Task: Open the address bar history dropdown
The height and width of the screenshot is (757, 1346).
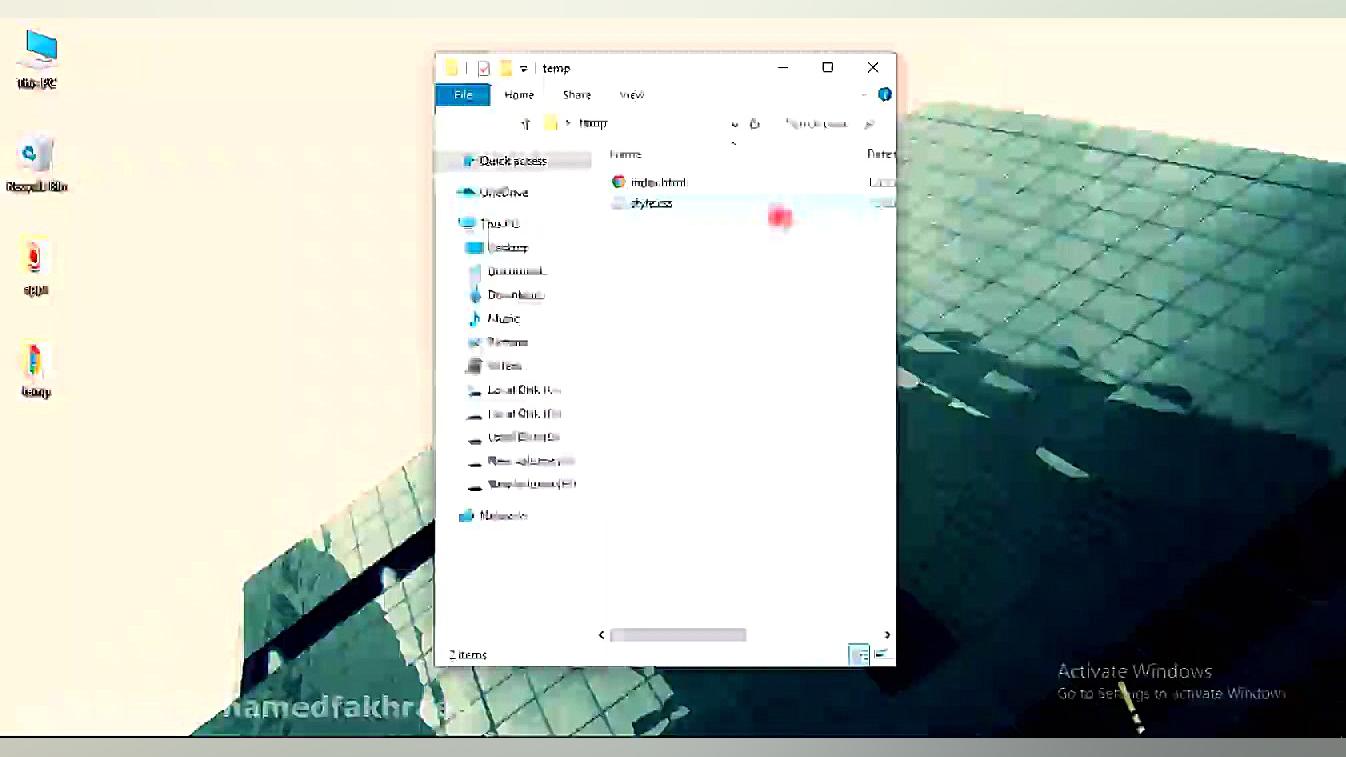Action: pyautogui.click(x=735, y=124)
